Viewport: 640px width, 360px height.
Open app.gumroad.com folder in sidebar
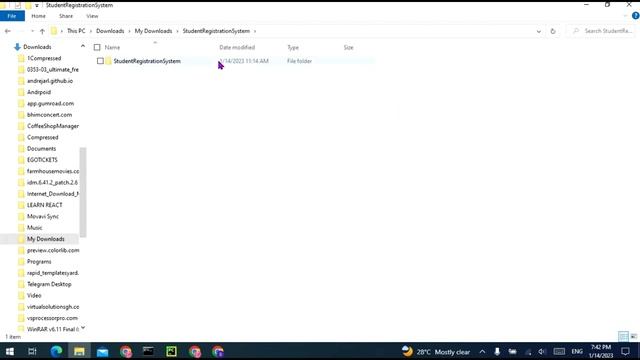pyautogui.click(x=50, y=104)
